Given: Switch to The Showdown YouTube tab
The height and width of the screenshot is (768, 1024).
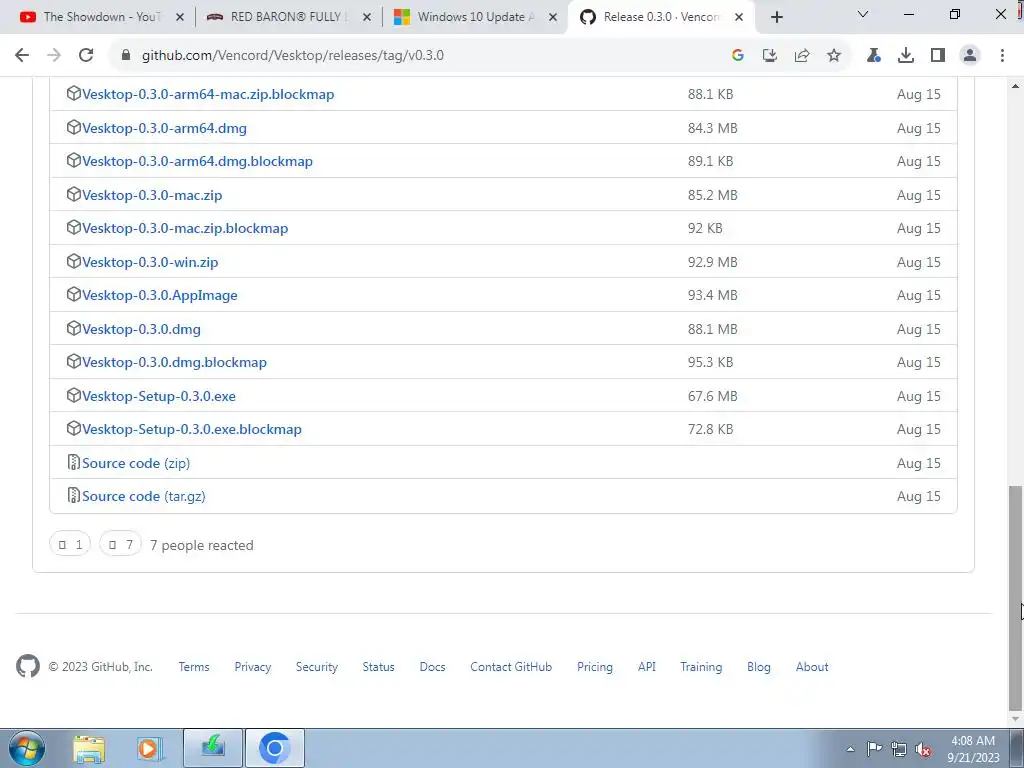Looking at the screenshot, I should 93,17.
